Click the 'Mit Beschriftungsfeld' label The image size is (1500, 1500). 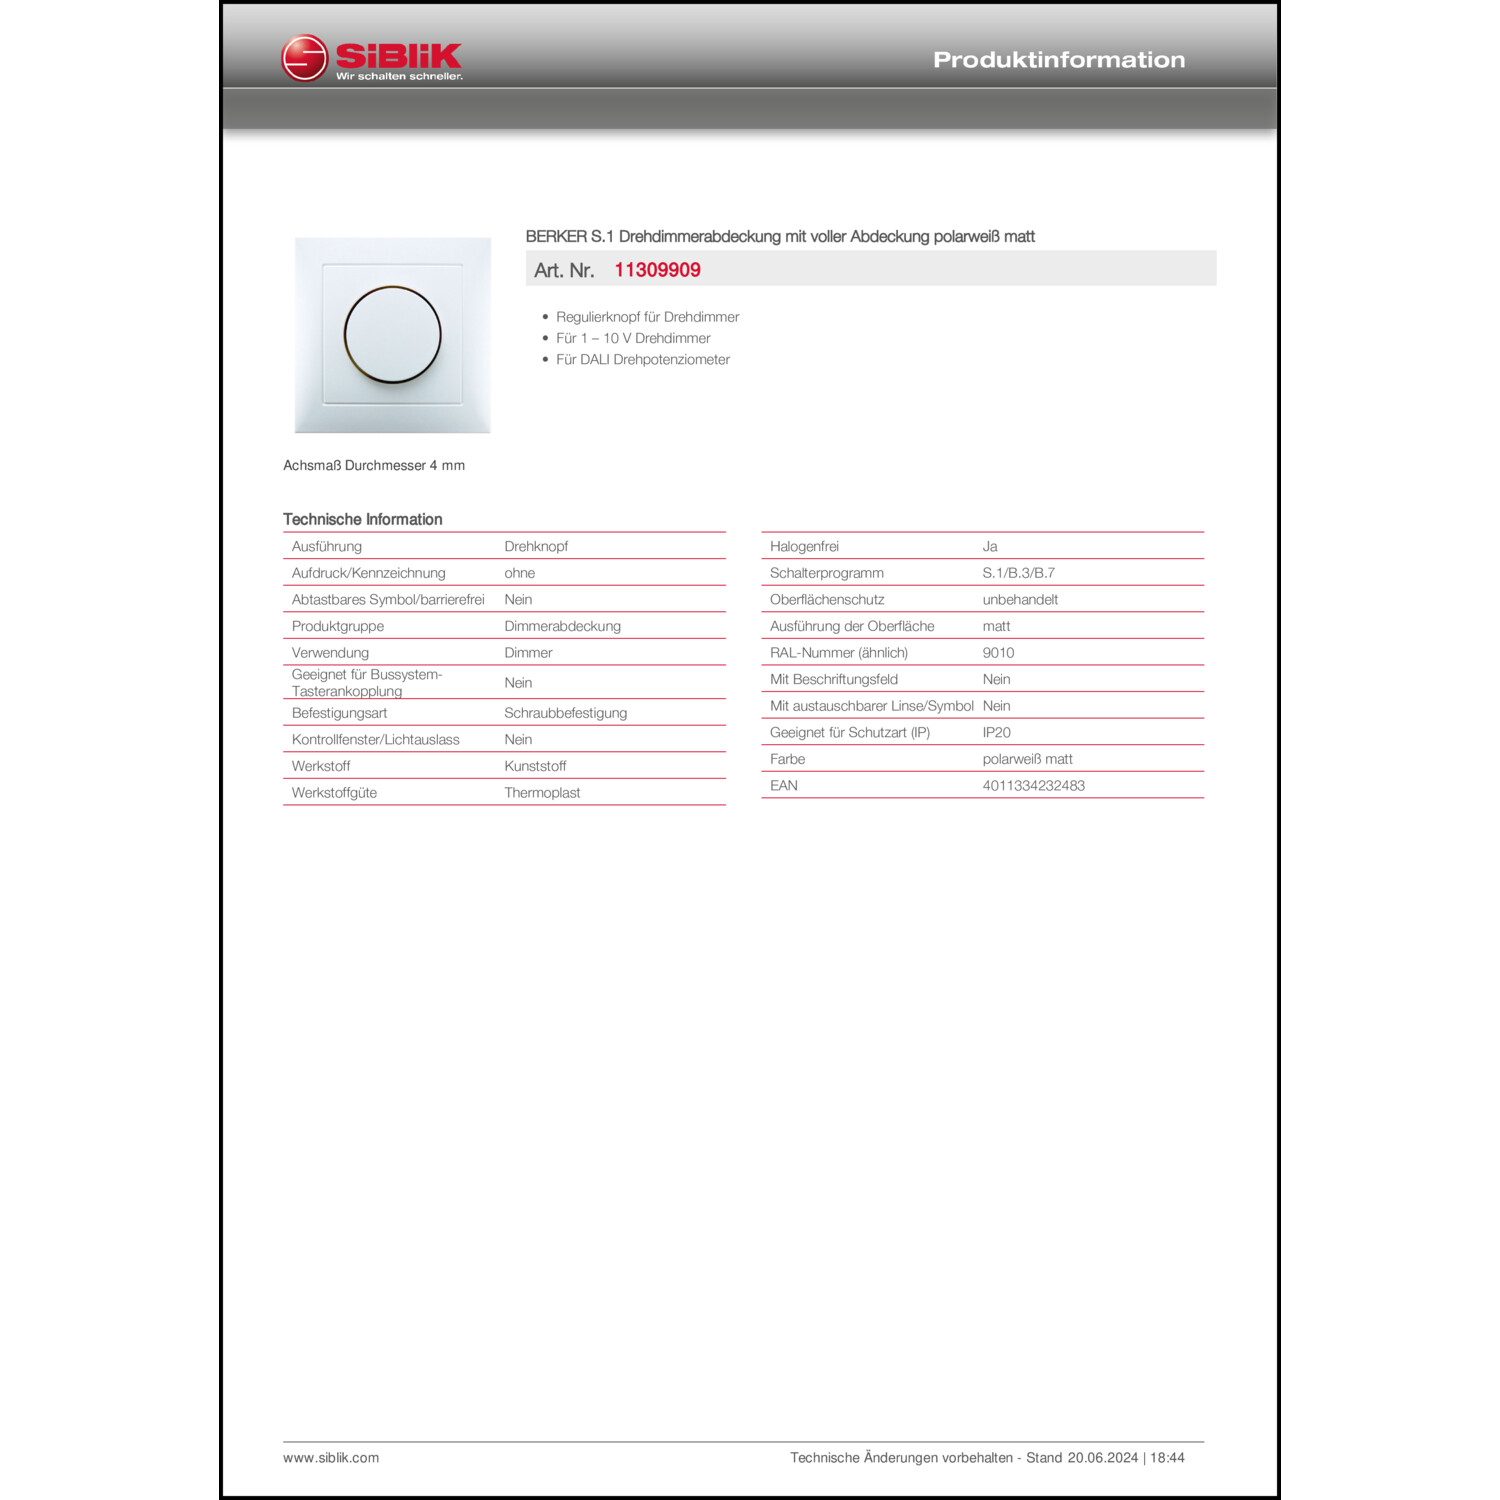[x=834, y=679]
